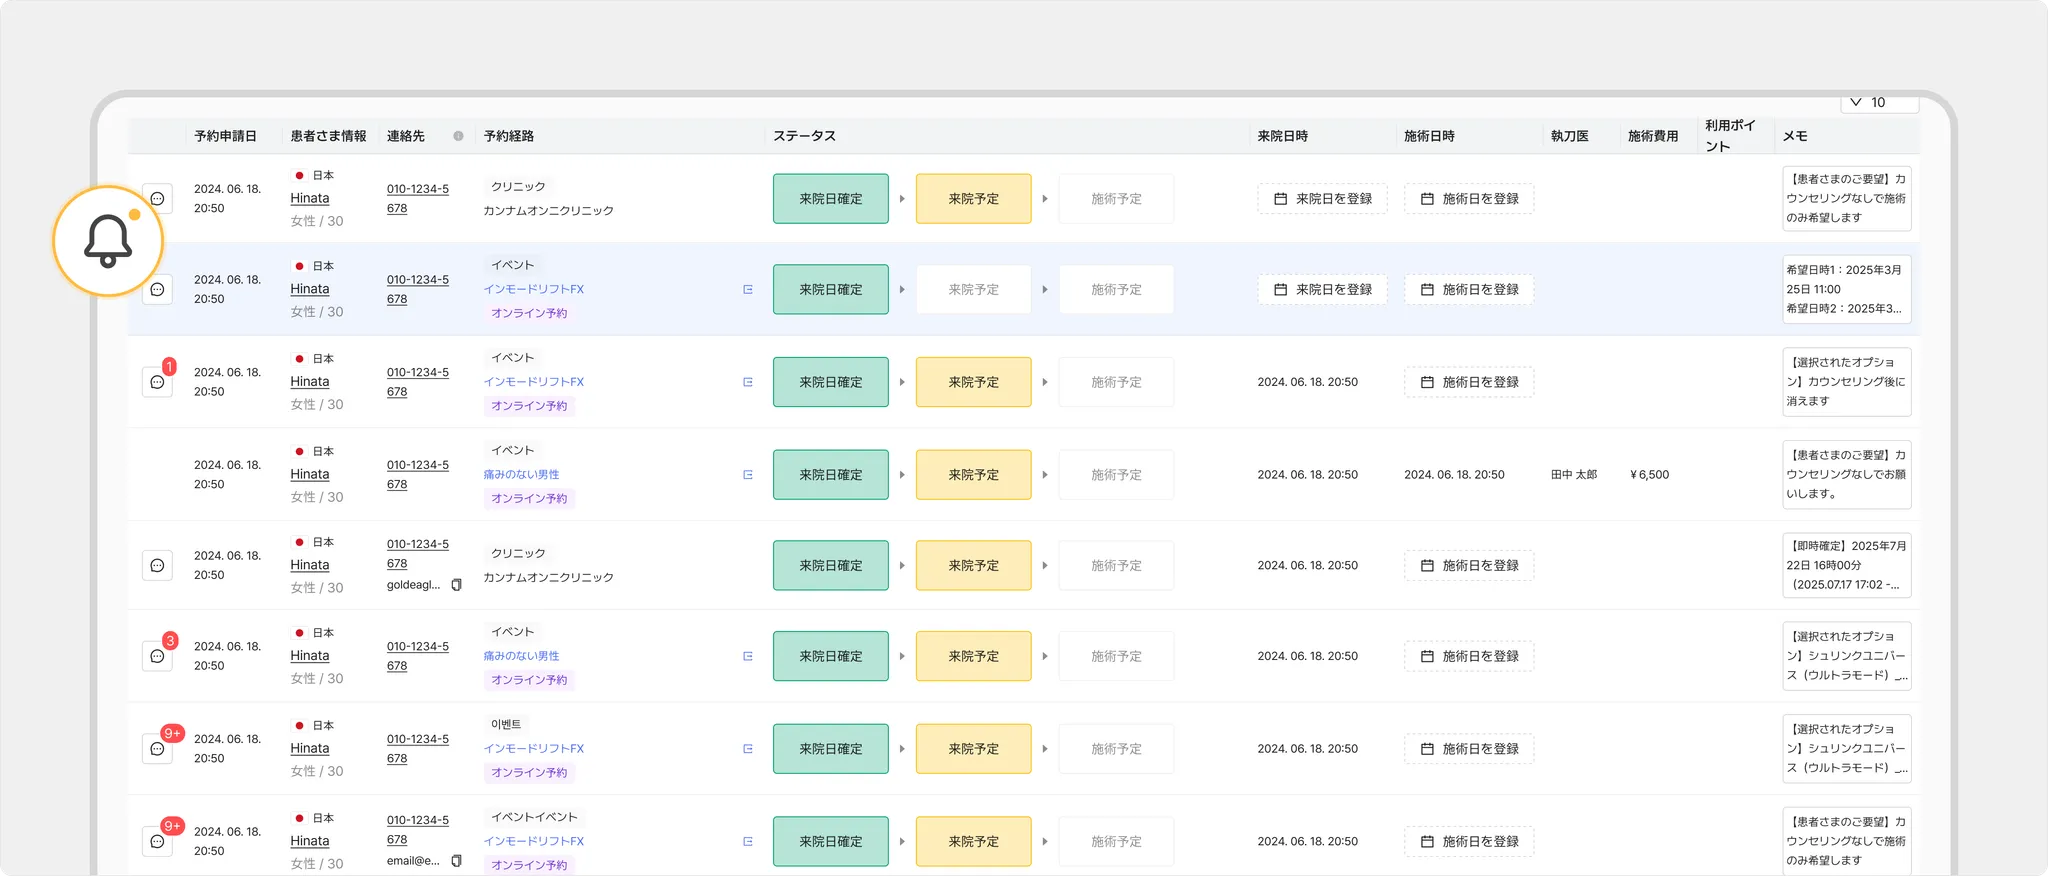Open chat icon in the 希望日時1 memo row

click(x=157, y=289)
